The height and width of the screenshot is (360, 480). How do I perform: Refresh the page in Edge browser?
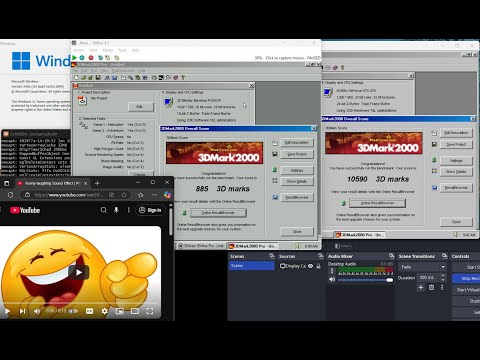[10, 195]
